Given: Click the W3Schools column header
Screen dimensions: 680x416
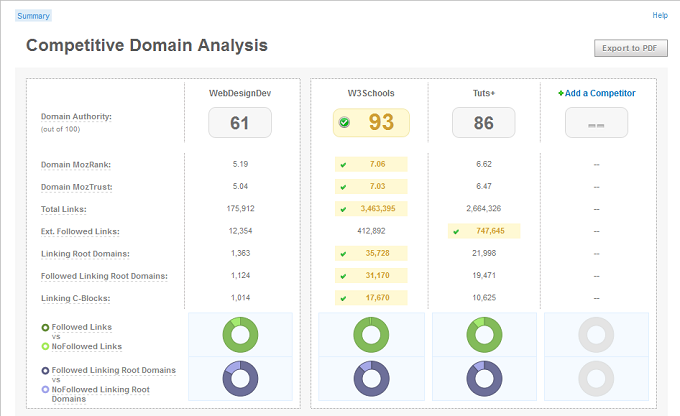Looking at the screenshot, I should pyautogui.click(x=371, y=93).
